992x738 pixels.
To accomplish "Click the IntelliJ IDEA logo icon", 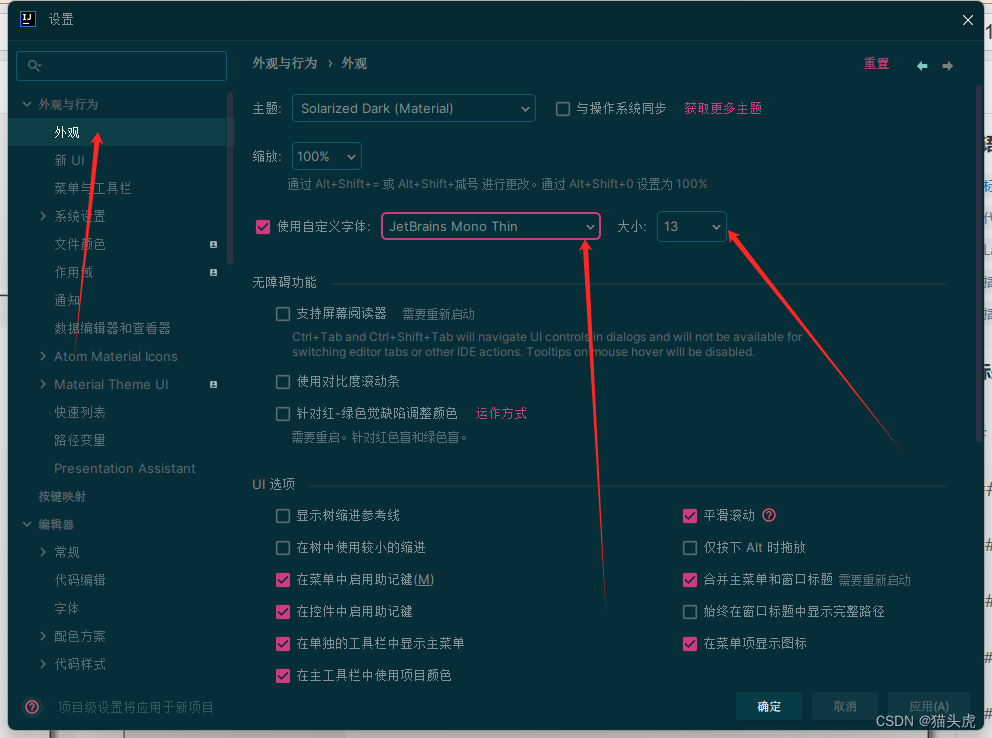I will tap(28, 19).
